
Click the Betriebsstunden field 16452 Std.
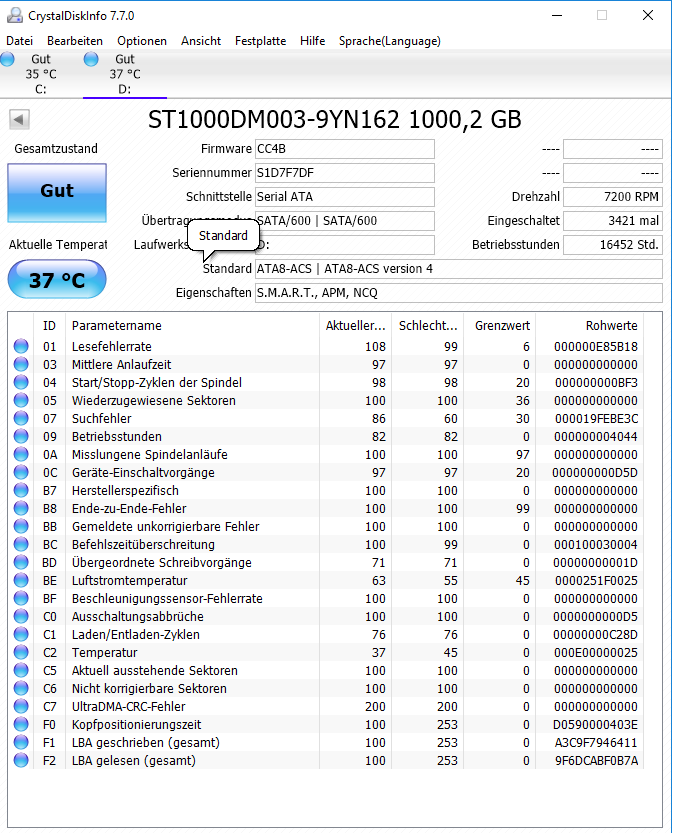tap(613, 245)
